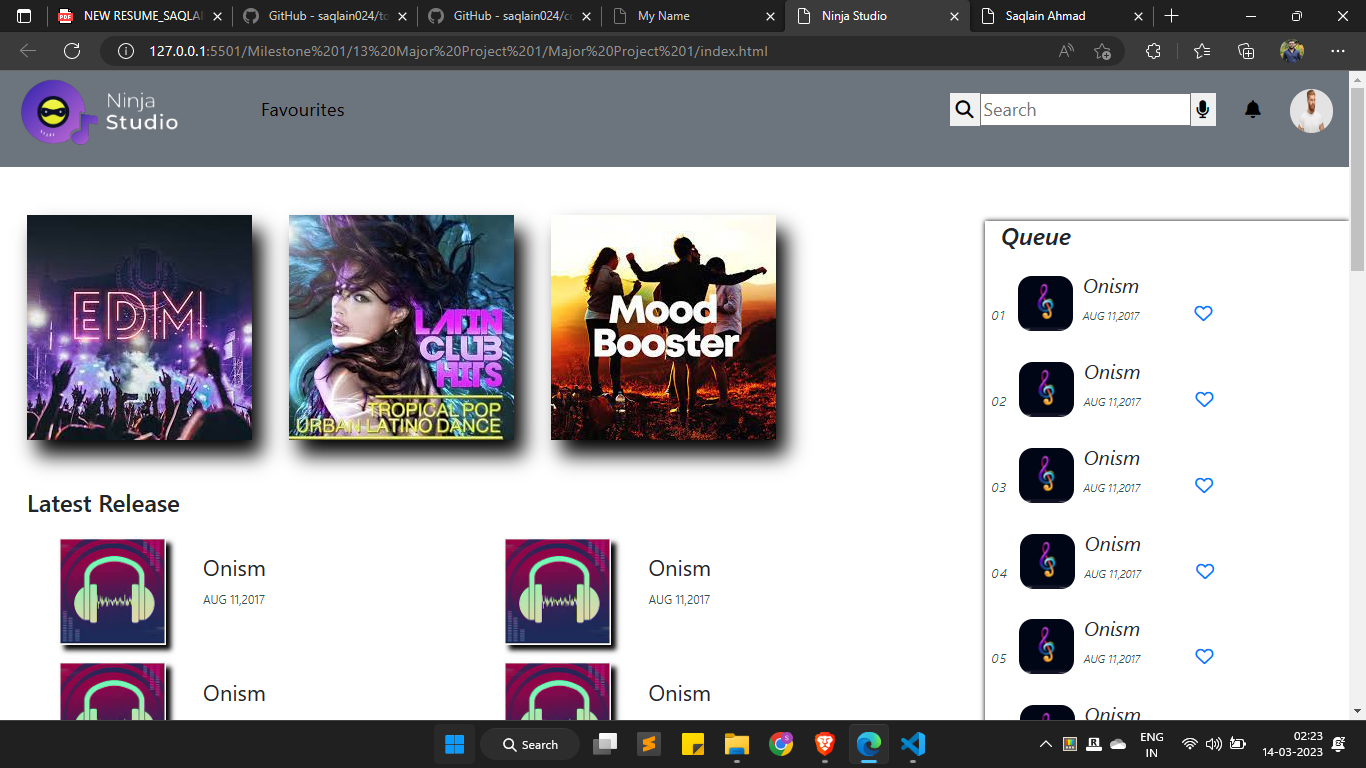Open Visual Studio Code from the taskbar

[912, 744]
